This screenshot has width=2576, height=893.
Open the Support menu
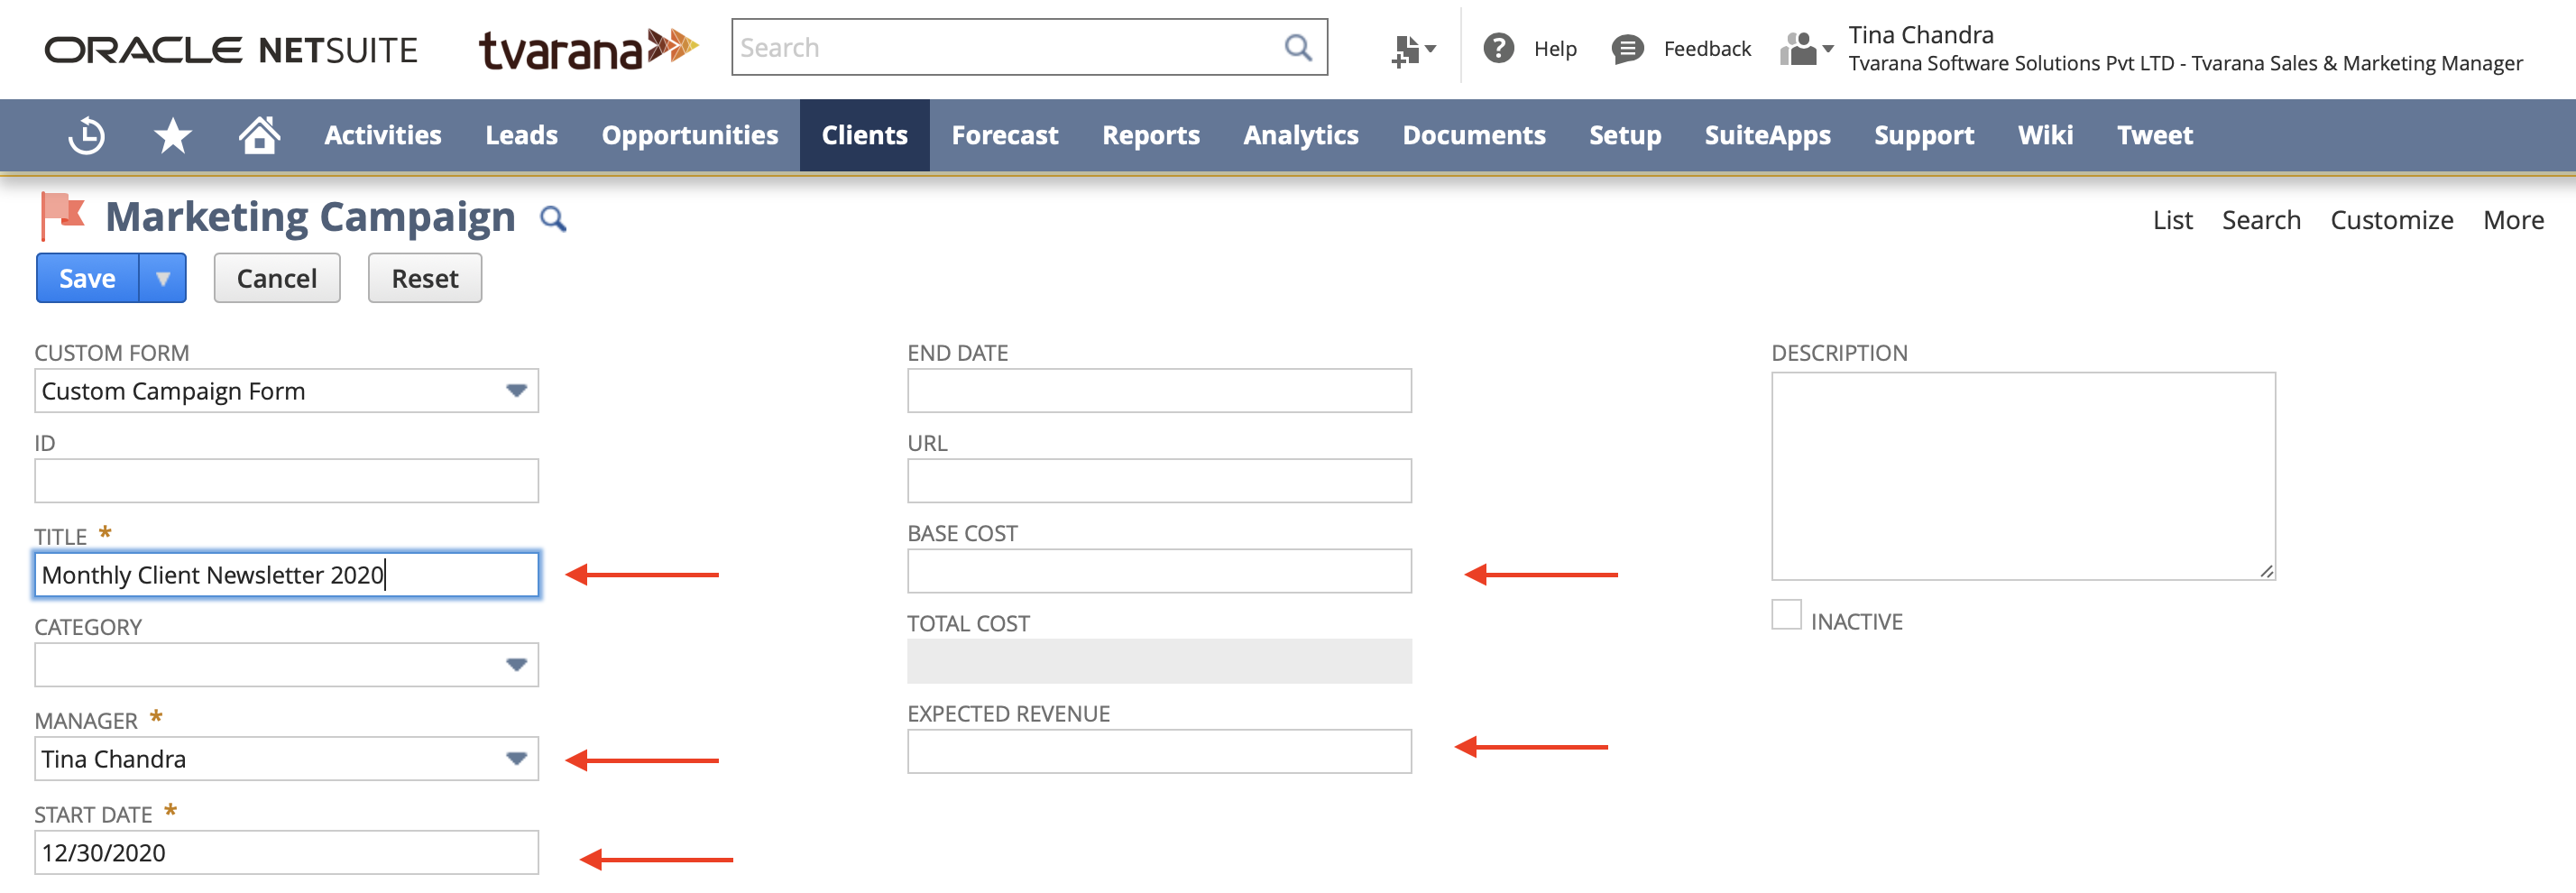point(1924,135)
